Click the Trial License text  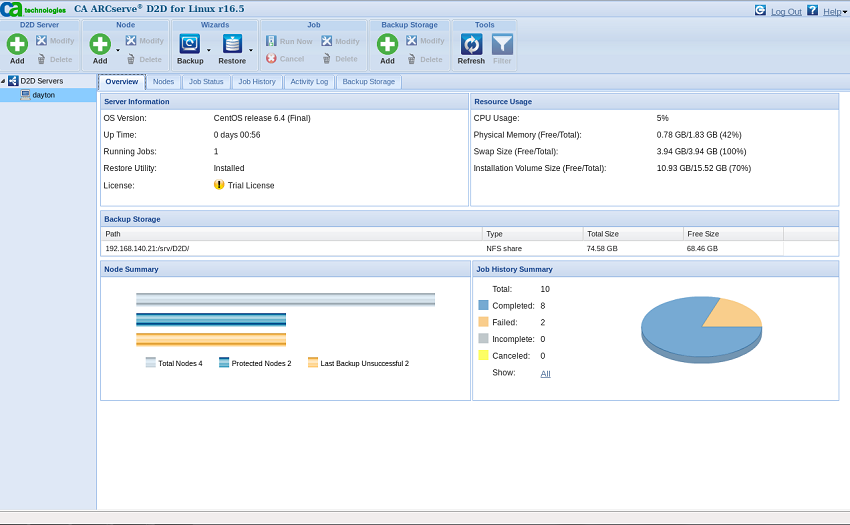(251, 185)
